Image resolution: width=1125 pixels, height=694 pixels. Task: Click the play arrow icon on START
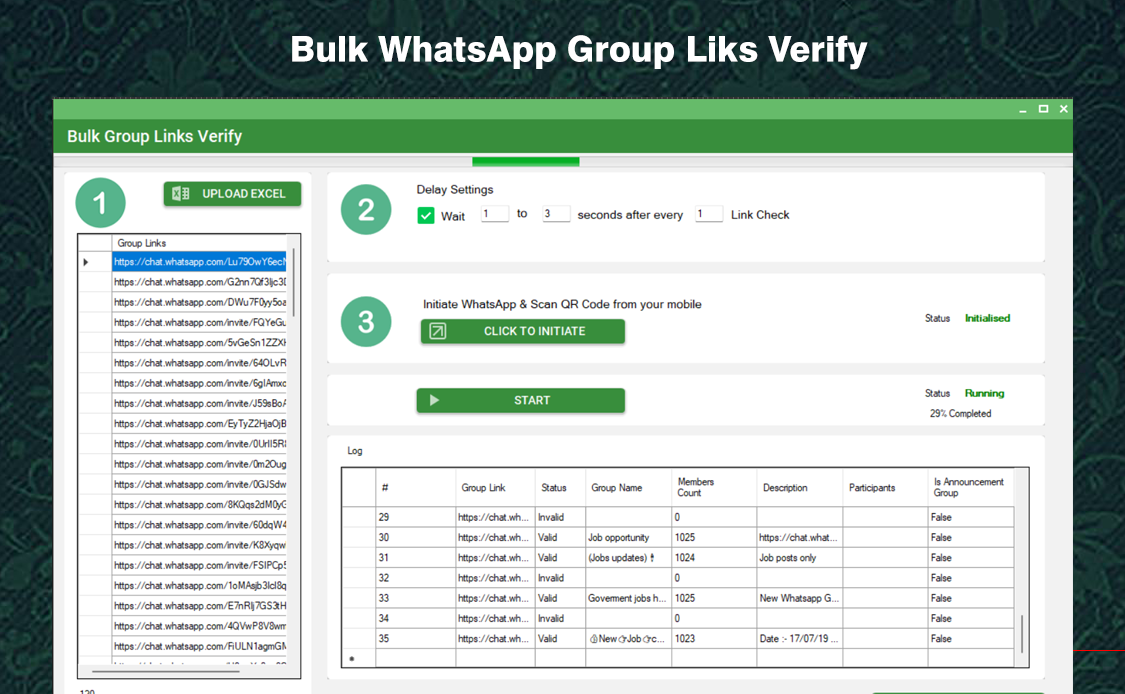434,400
